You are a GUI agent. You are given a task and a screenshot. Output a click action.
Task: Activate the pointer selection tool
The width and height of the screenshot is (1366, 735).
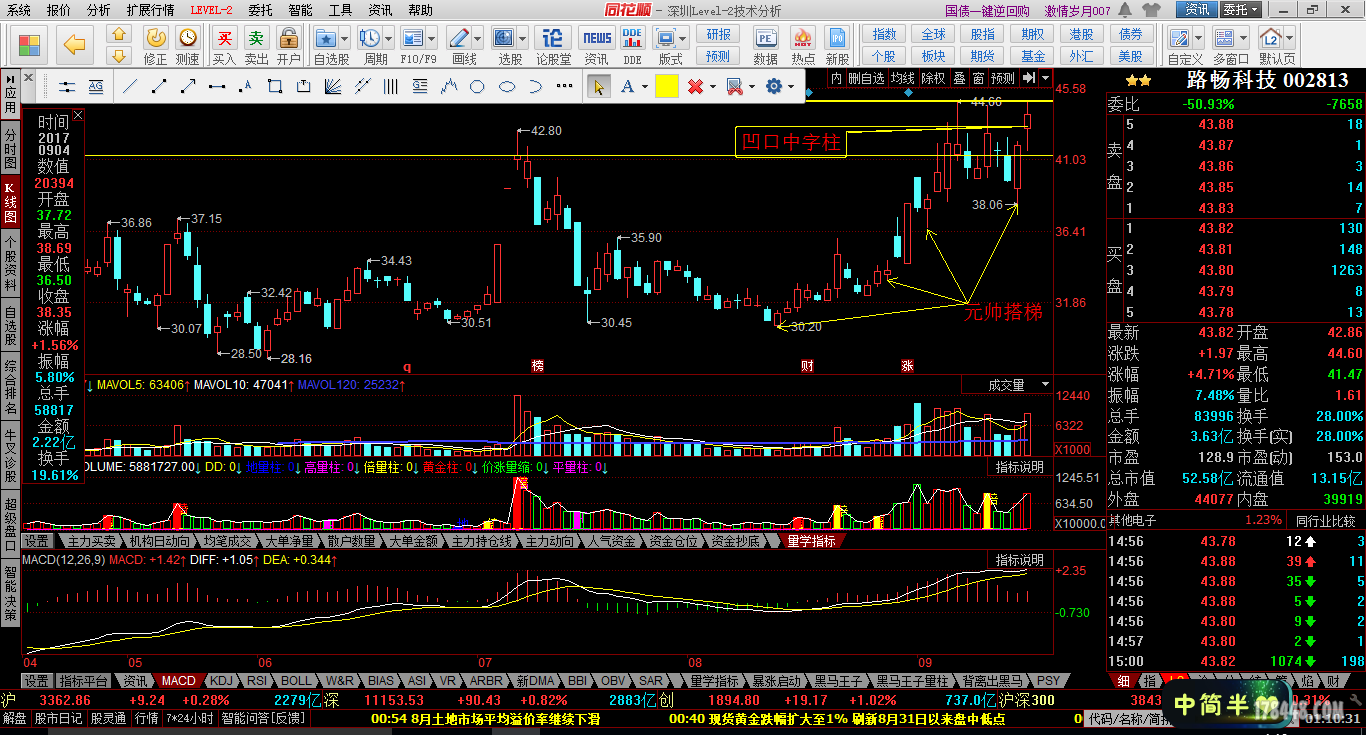click(x=599, y=87)
